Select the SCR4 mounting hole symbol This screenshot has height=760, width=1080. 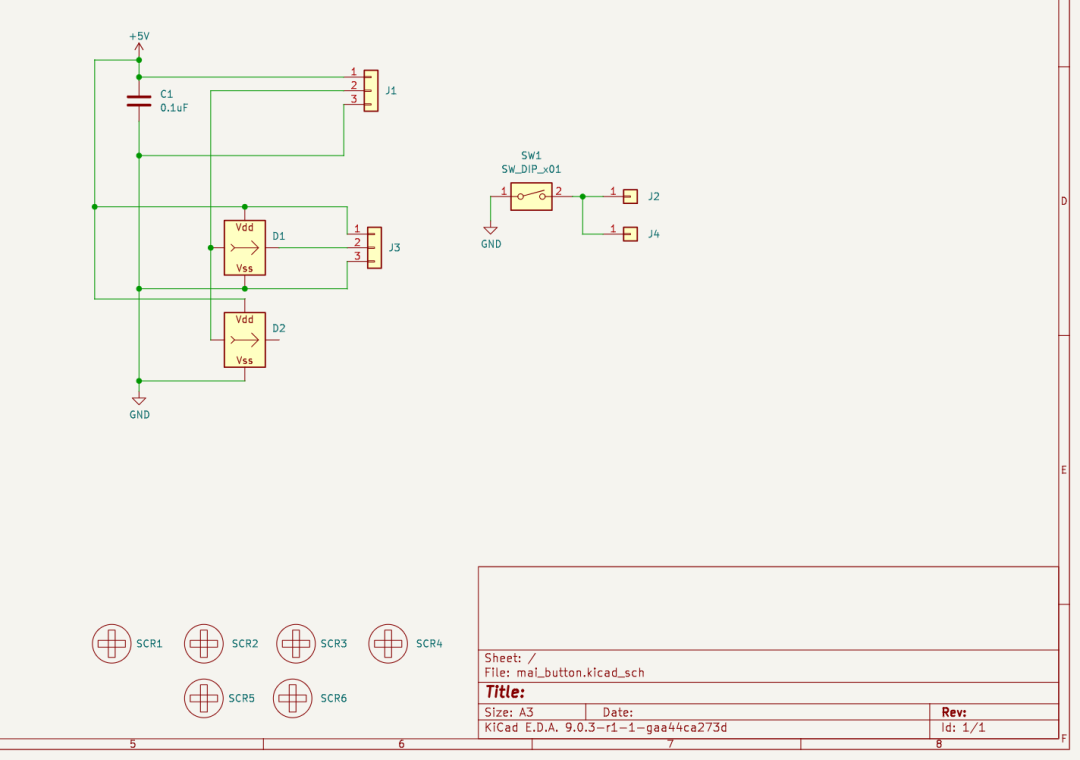pos(388,644)
